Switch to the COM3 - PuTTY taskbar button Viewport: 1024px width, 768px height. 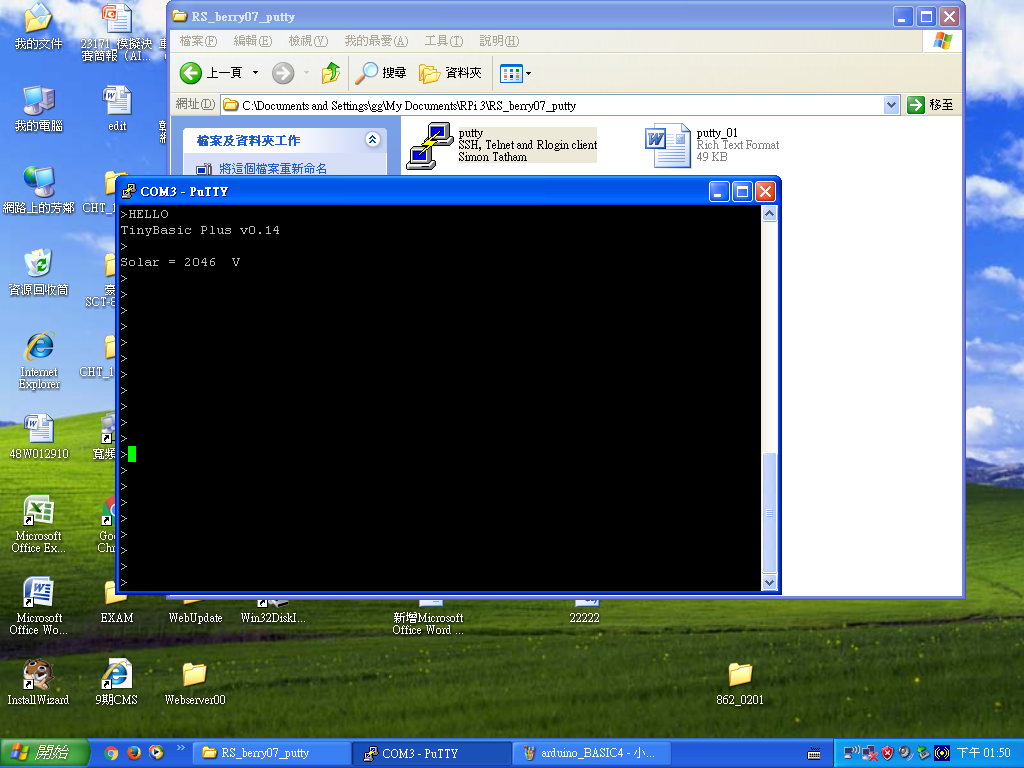point(430,753)
